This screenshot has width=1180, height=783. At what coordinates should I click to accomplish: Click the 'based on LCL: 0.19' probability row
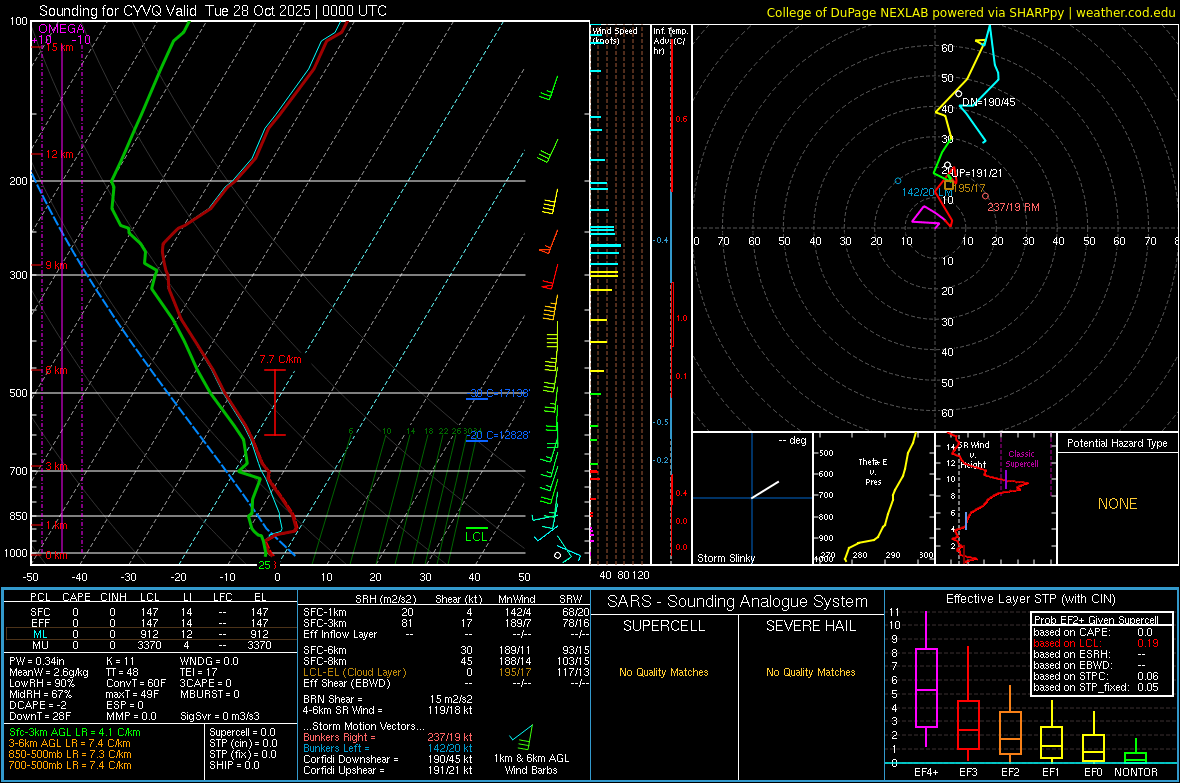click(x=1096, y=643)
